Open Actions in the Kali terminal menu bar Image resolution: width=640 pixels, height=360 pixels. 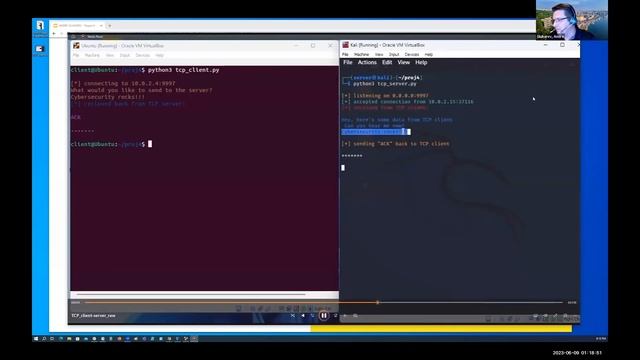point(367,62)
